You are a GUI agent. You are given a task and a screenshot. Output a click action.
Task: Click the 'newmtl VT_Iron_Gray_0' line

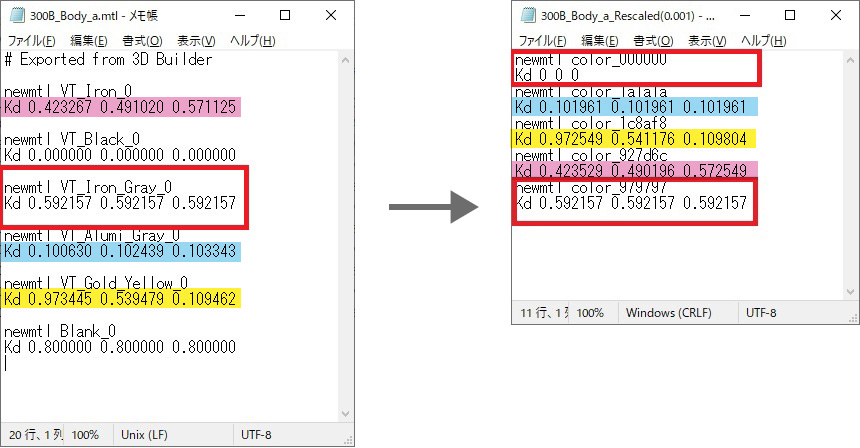tap(88, 187)
